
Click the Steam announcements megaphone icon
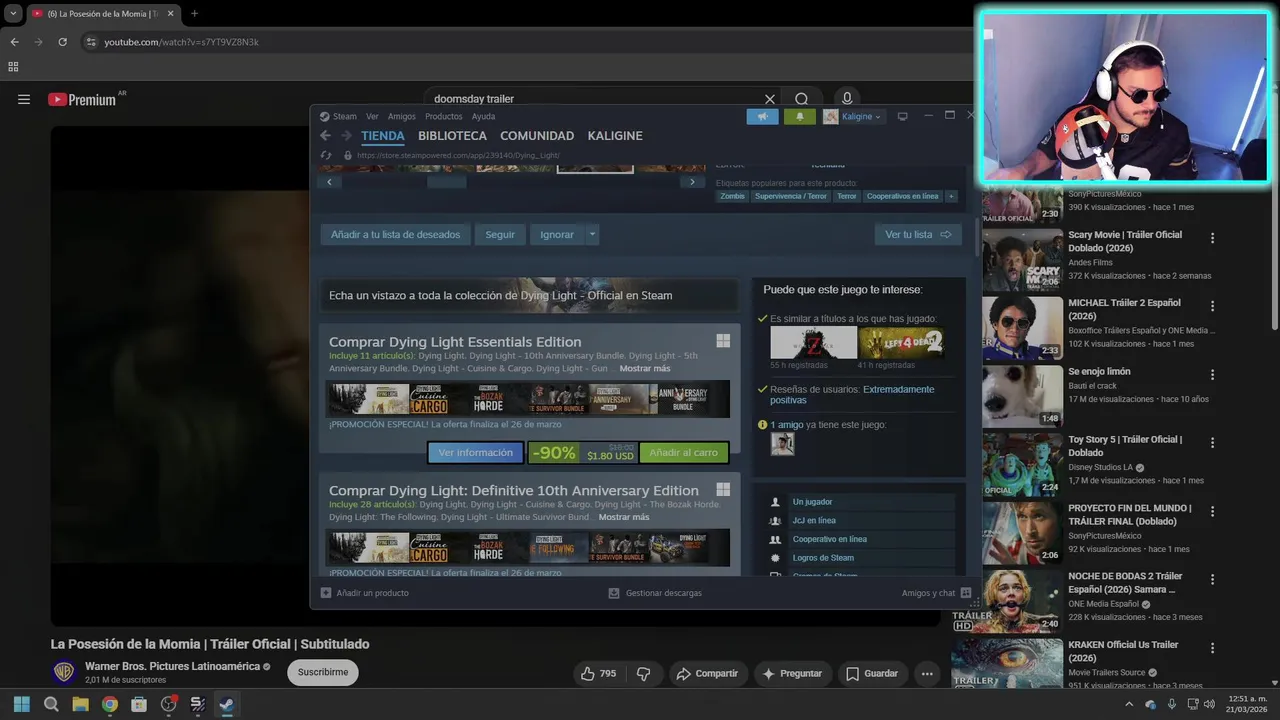pos(762,116)
